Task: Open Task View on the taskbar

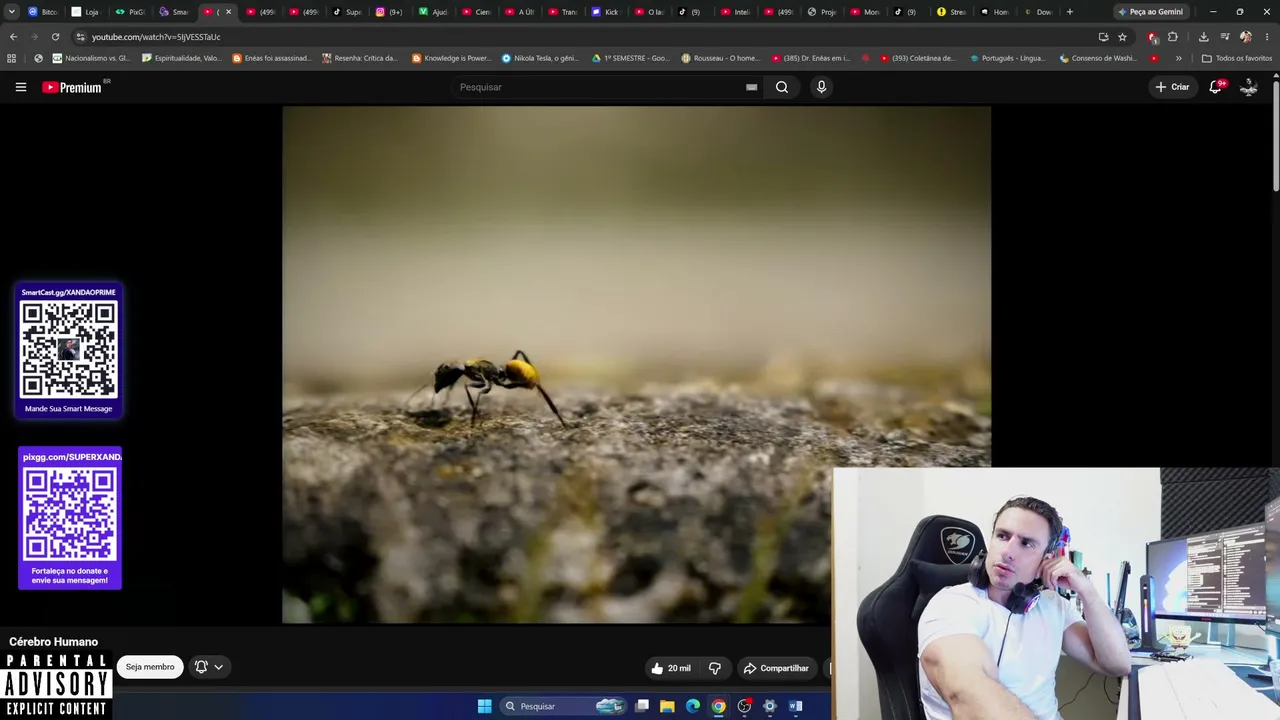Action: 642,706
